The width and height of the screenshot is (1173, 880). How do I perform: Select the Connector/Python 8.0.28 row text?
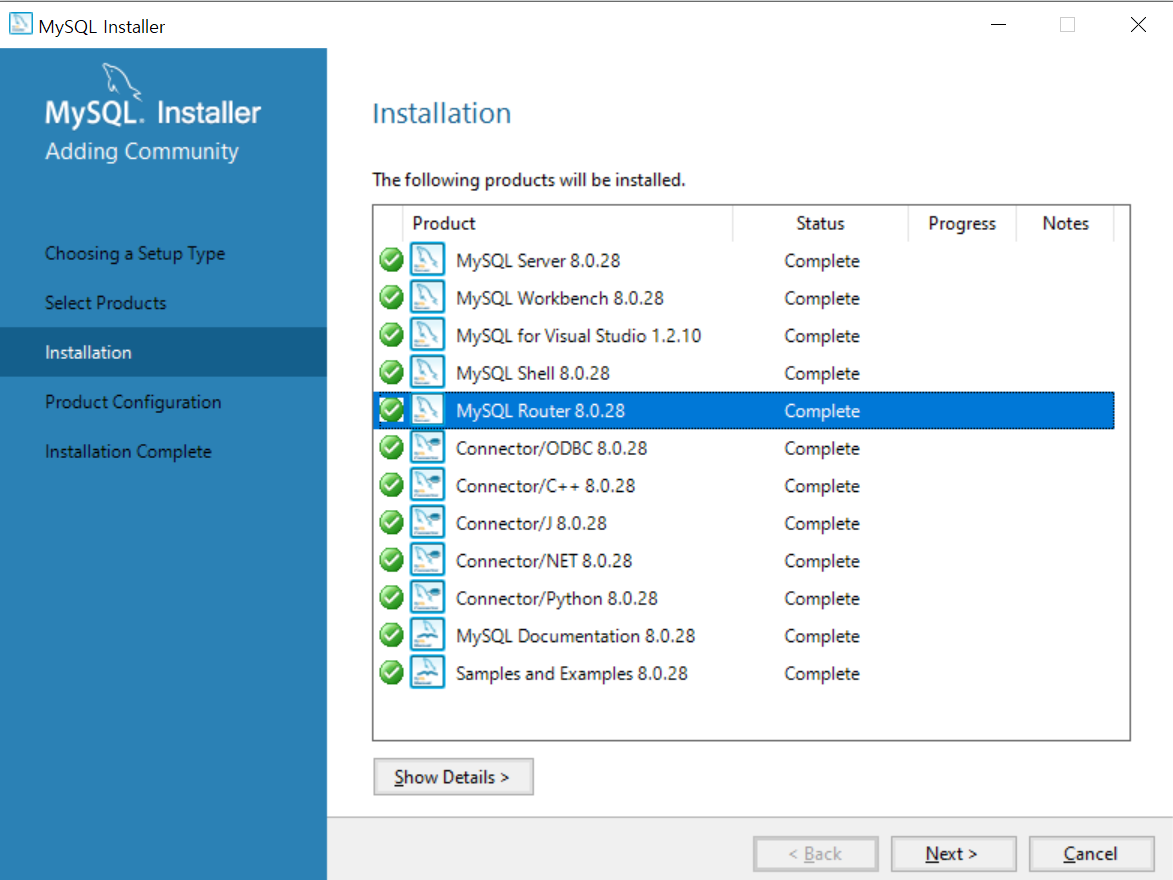tap(557, 598)
